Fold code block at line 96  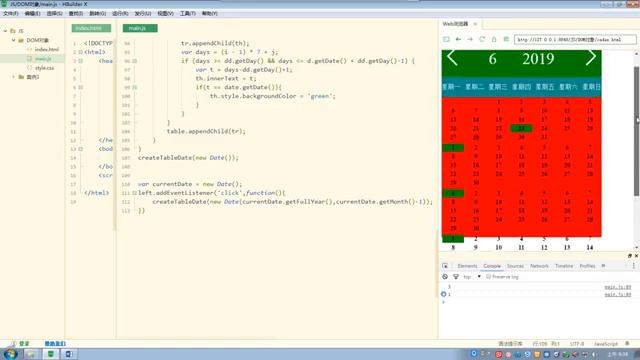135,61
